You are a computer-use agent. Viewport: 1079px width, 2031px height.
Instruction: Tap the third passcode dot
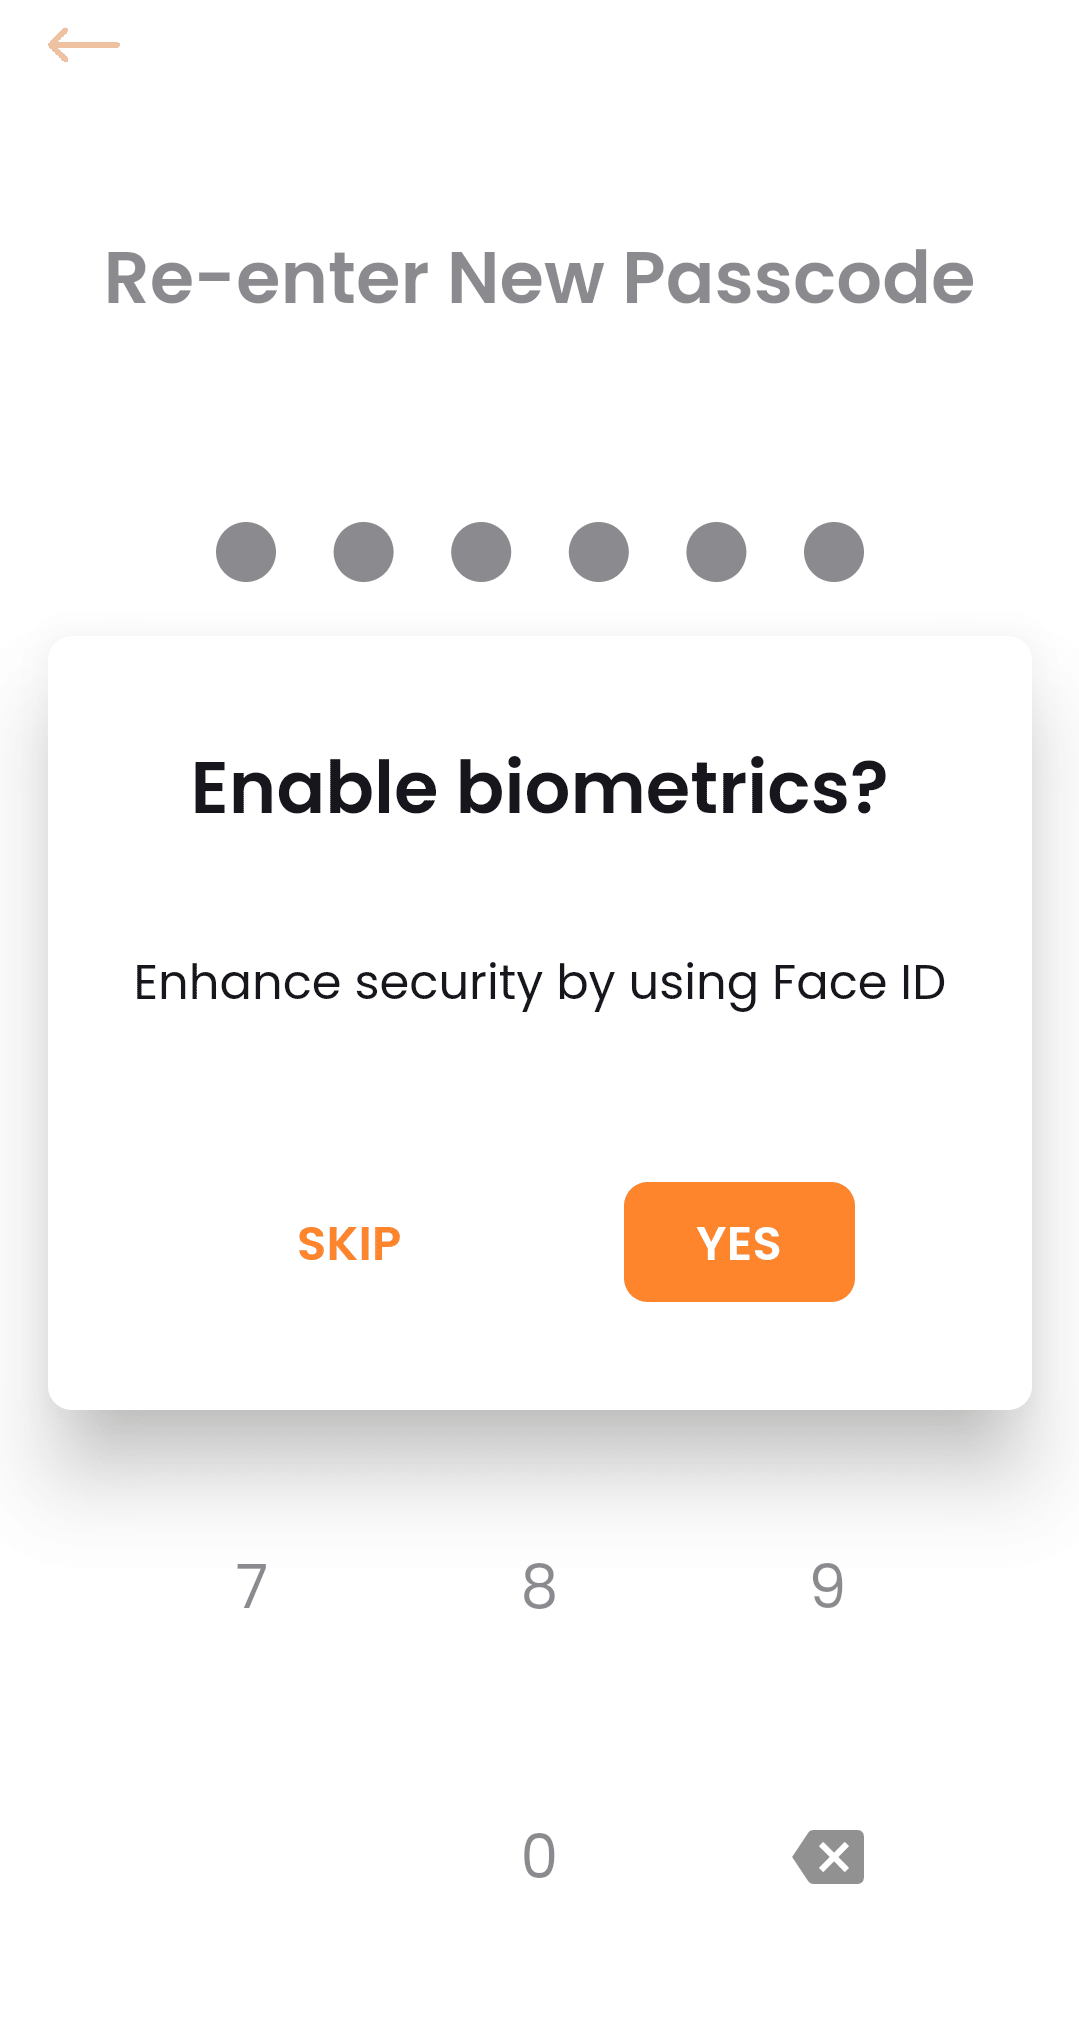pyautogui.click(x=481, y=552)
